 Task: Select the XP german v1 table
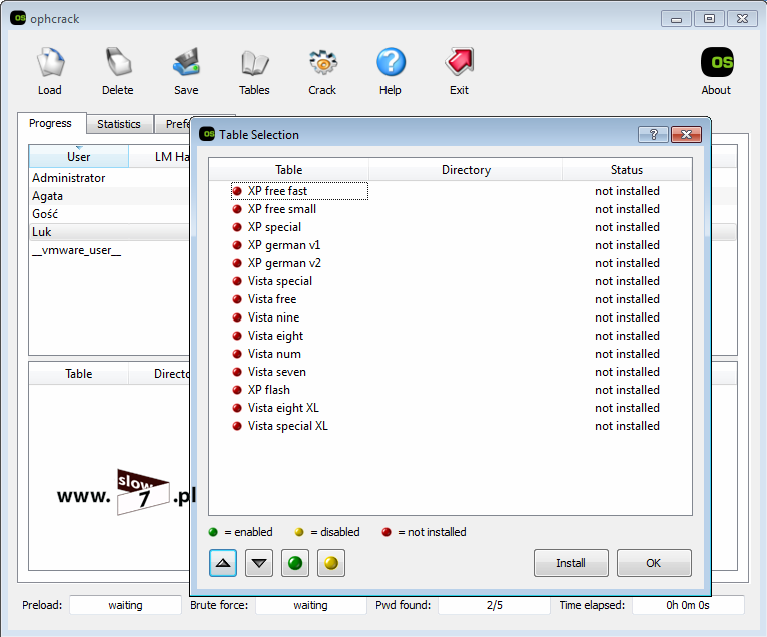pyautogui.click(x=451, y=245)
